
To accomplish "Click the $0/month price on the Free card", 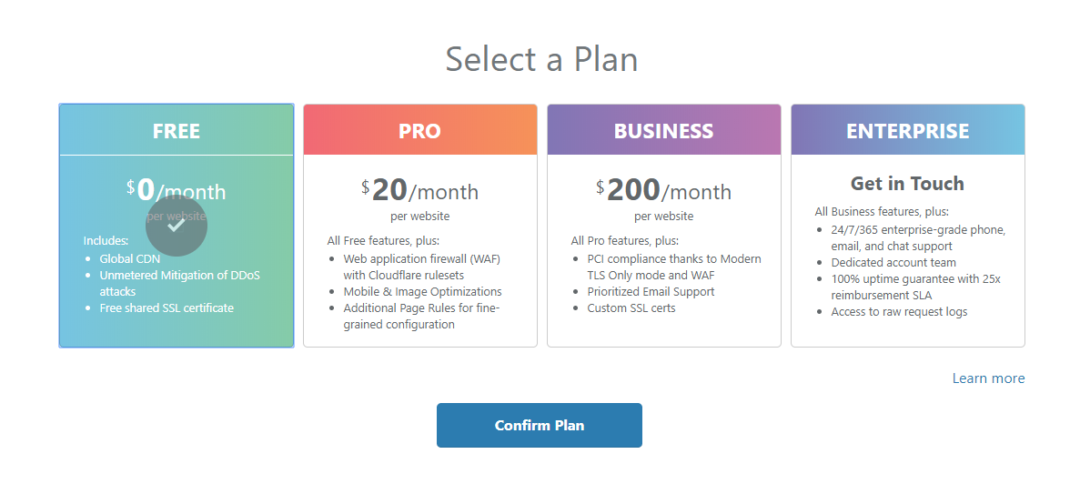I will point(176,190).
